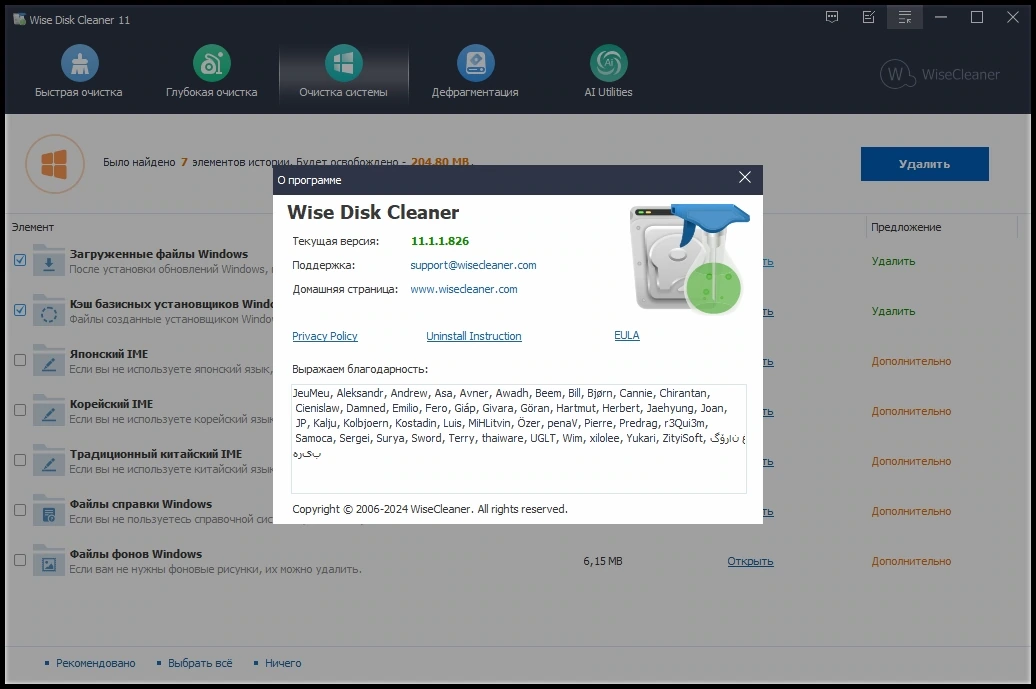Close the О программе dialog
Viewport: 1036px width, 689px height.
point(745,177)
